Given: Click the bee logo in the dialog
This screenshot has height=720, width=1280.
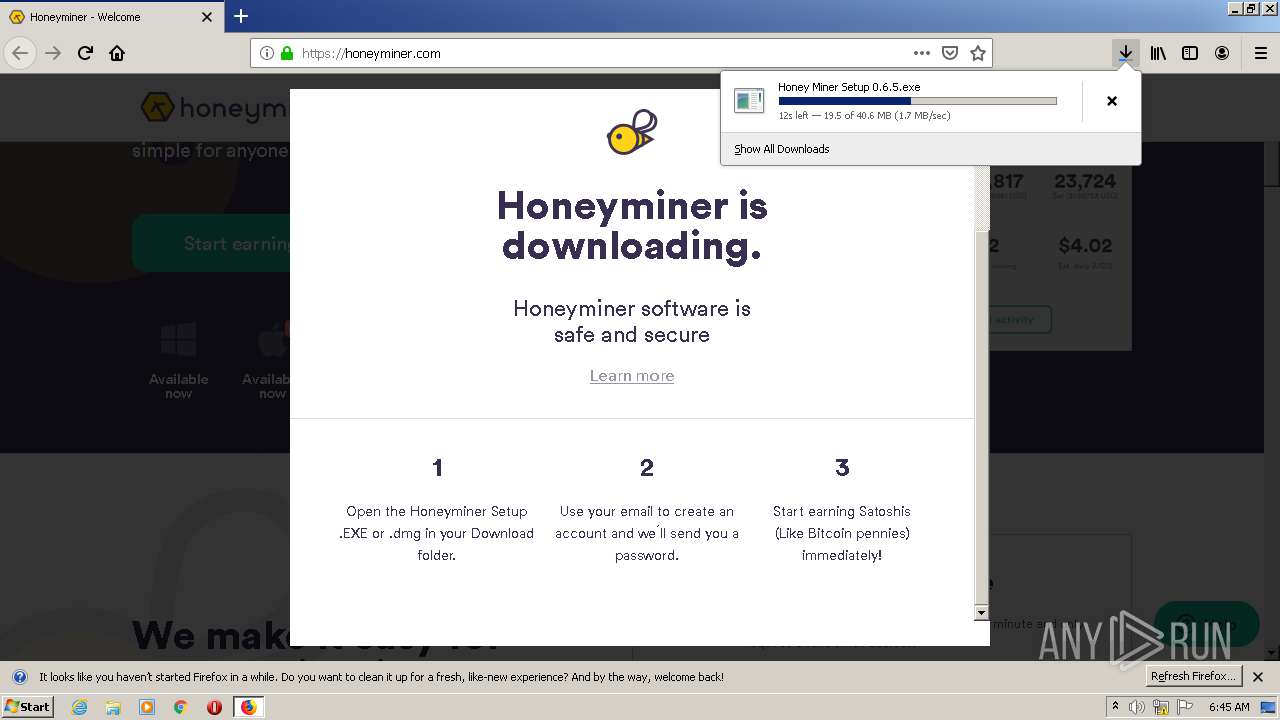Looking at the screenshot, I should tap(632, 132).
